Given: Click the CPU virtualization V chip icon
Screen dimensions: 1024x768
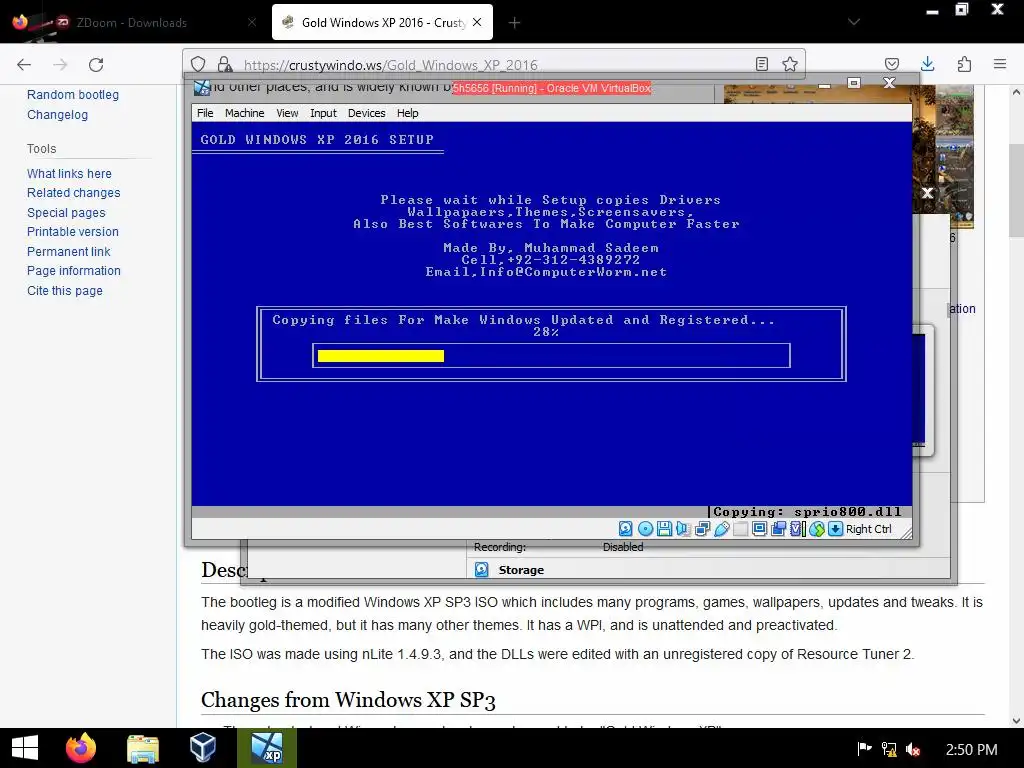Looking at the screenshot, I should coord(797,529).
